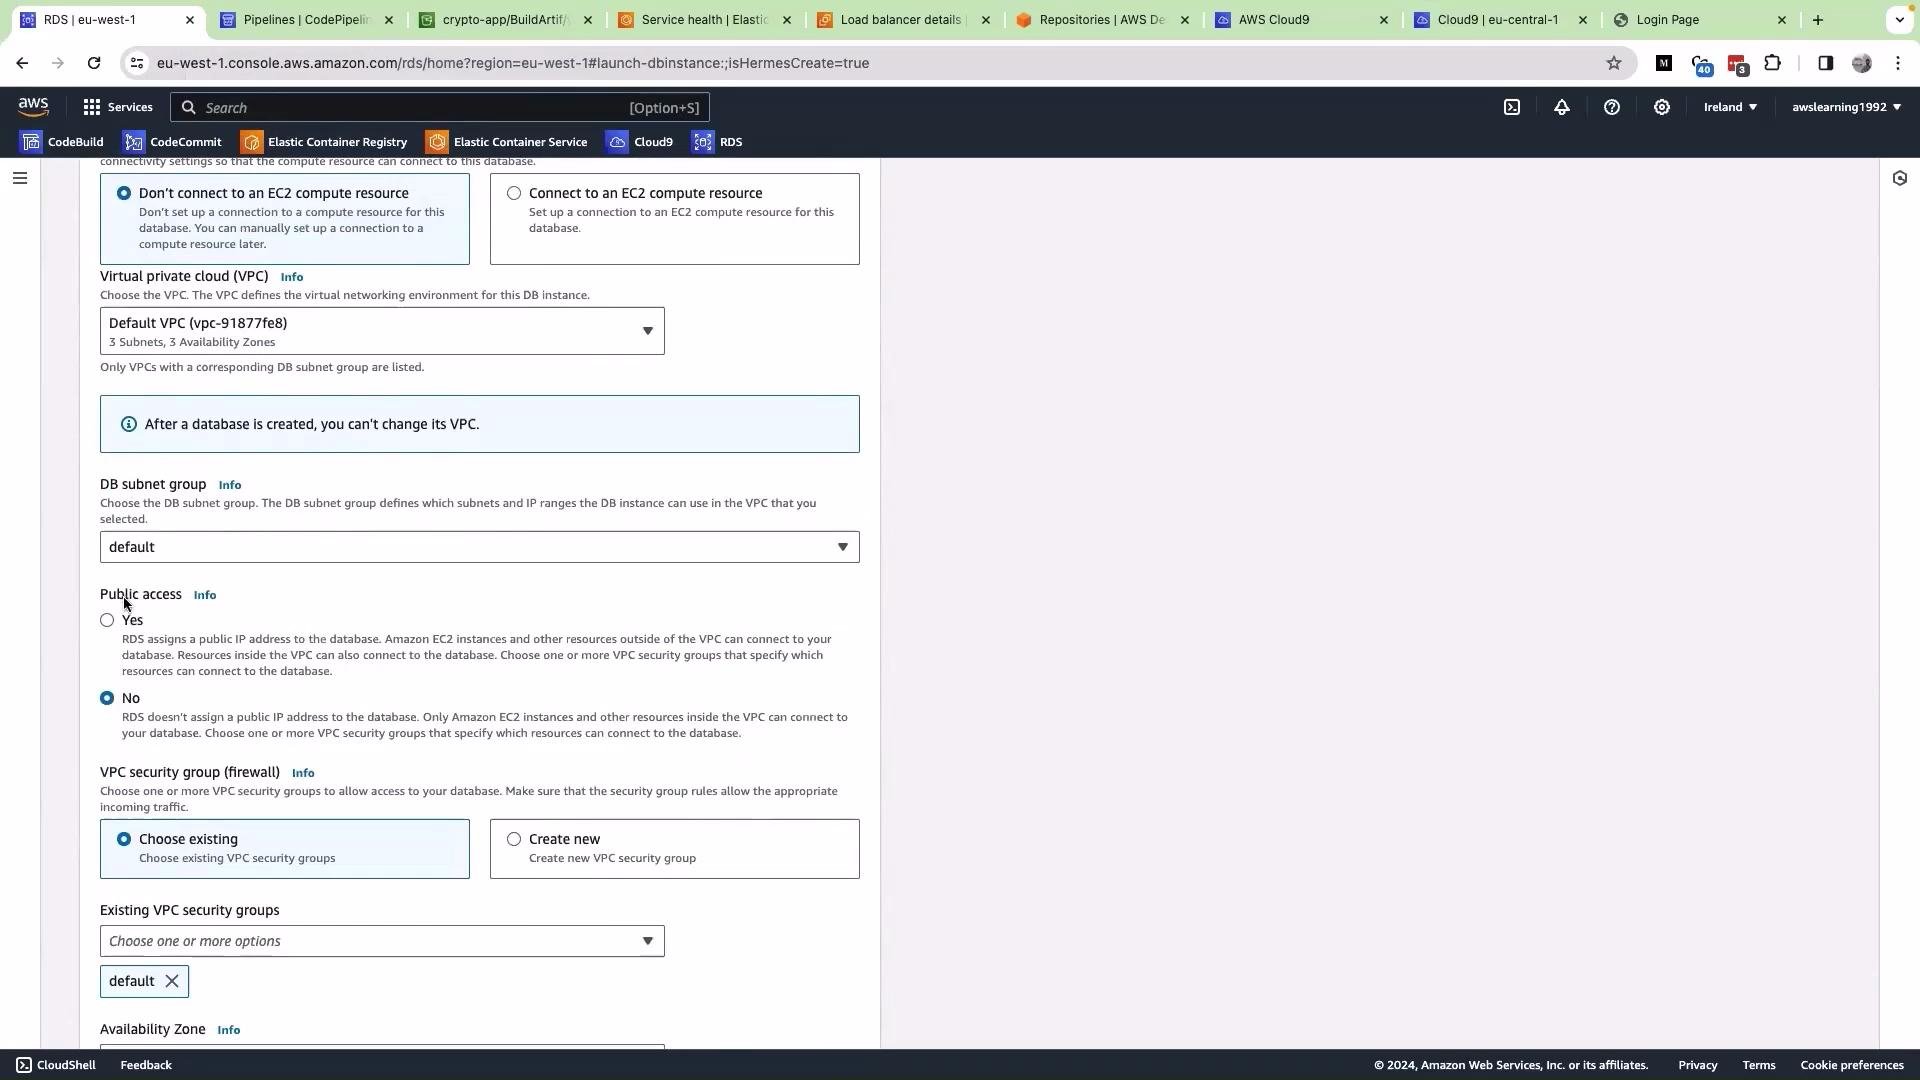Open CloudShell from the top bar

point(1512,107)
